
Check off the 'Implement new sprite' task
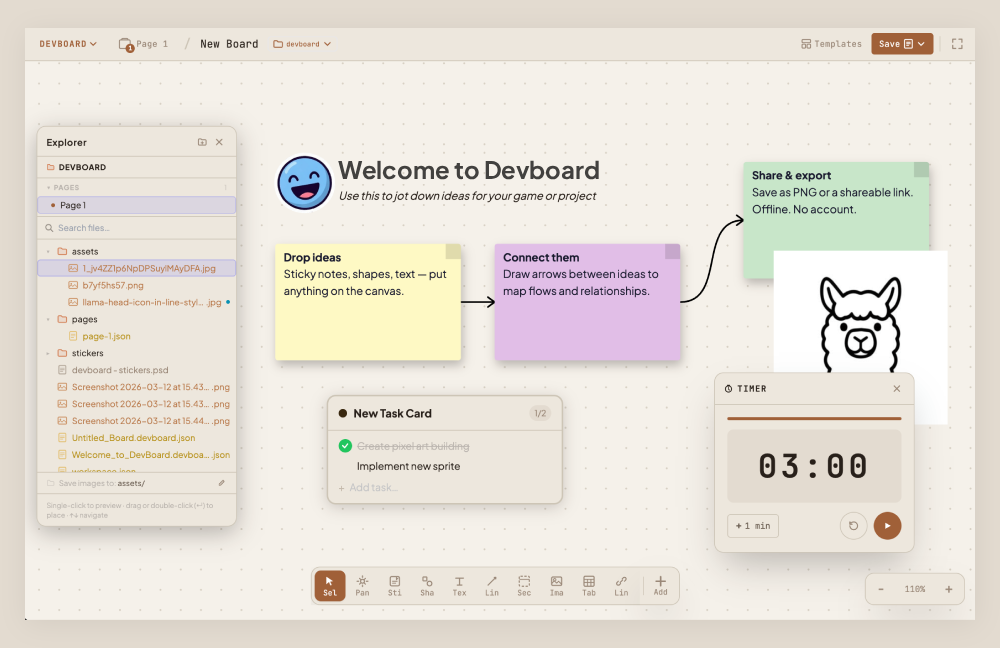345,466
